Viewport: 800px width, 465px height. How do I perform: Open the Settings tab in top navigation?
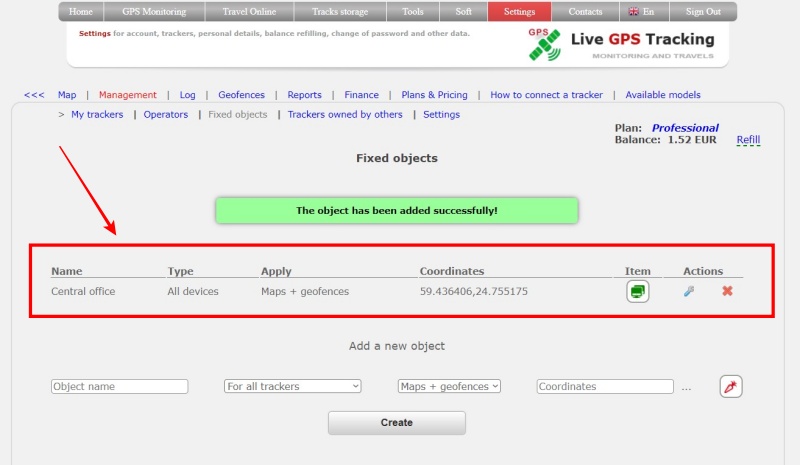pyautogui.click(x=518, y=12)
